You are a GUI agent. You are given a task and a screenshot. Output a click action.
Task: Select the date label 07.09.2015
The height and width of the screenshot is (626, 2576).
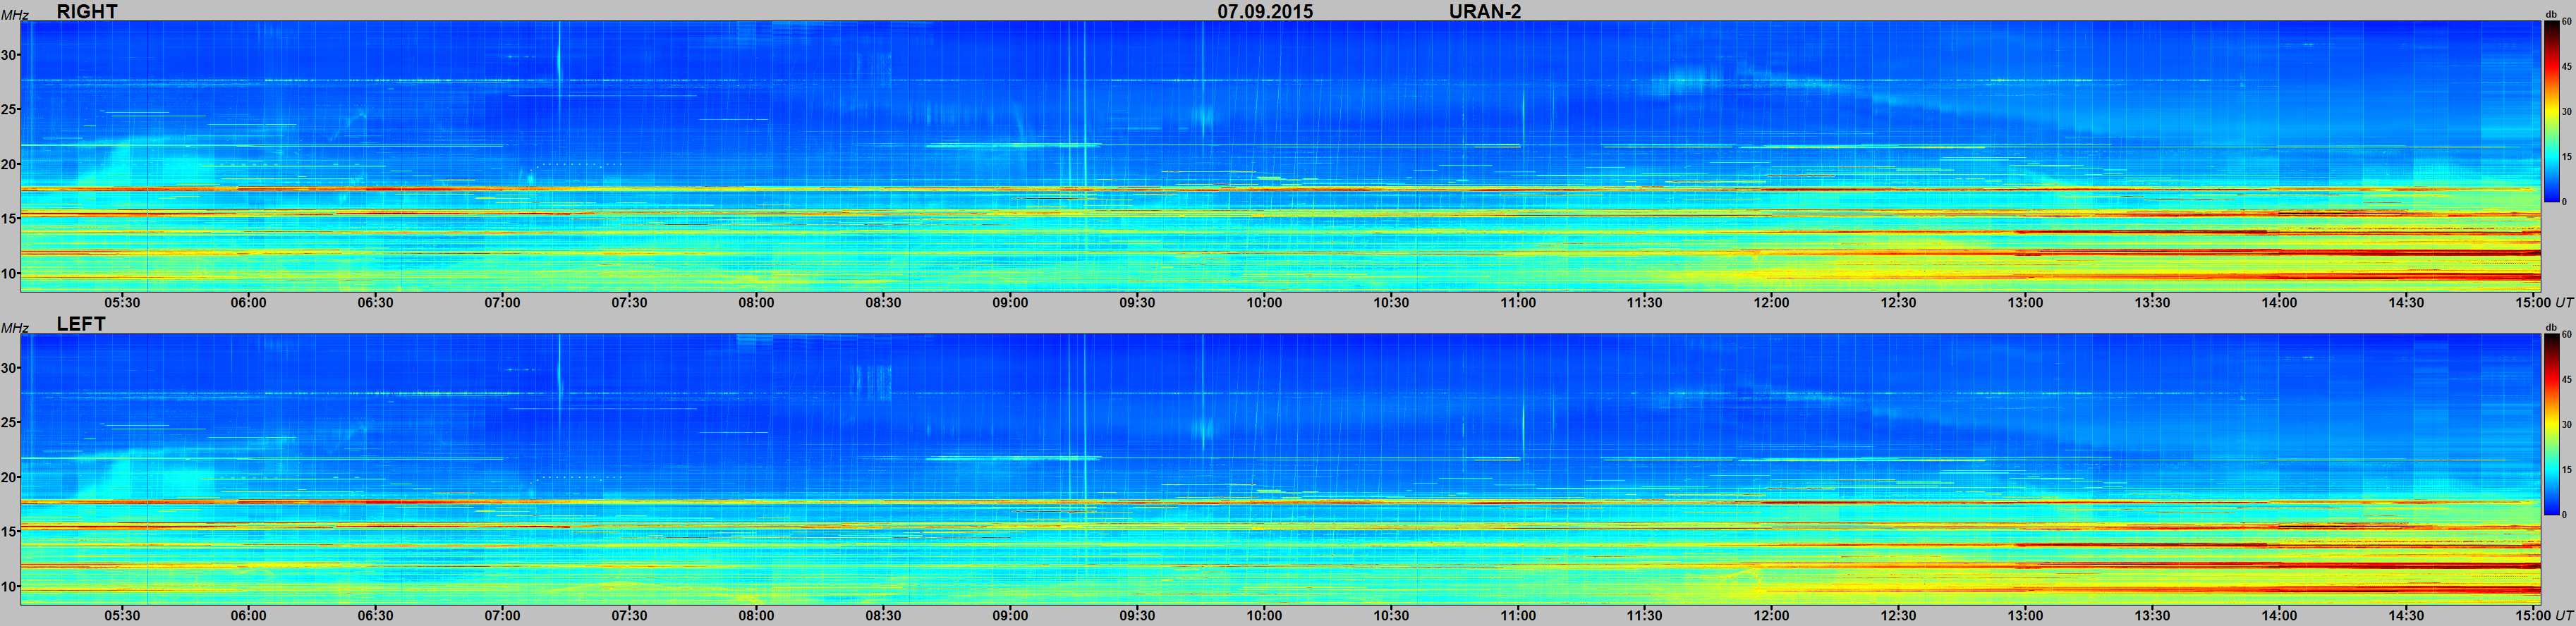(1265, 12)
